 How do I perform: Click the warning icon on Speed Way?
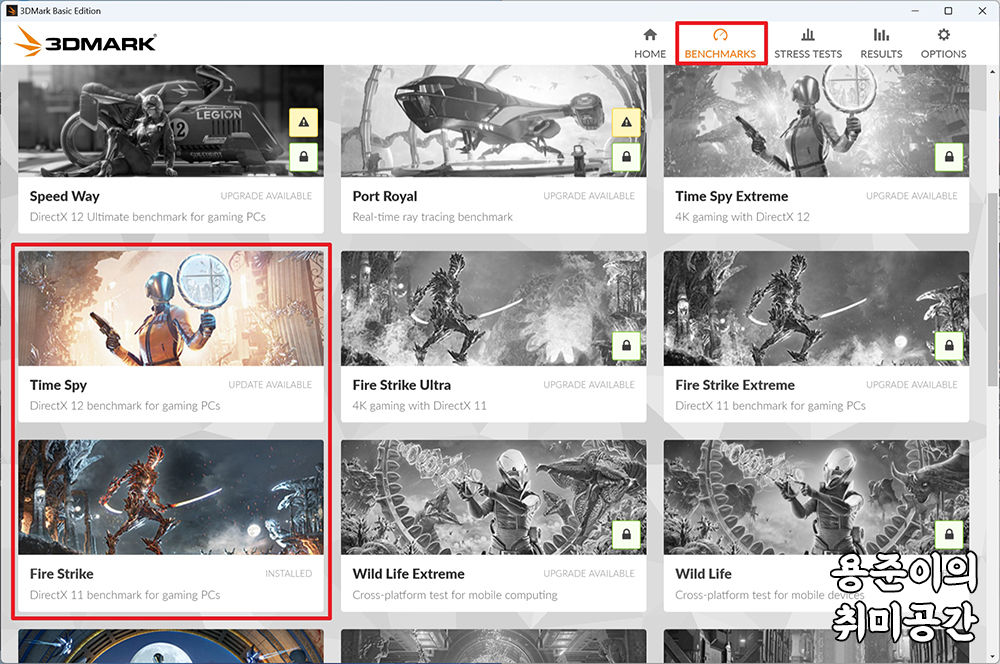click(x=304, y=122)
